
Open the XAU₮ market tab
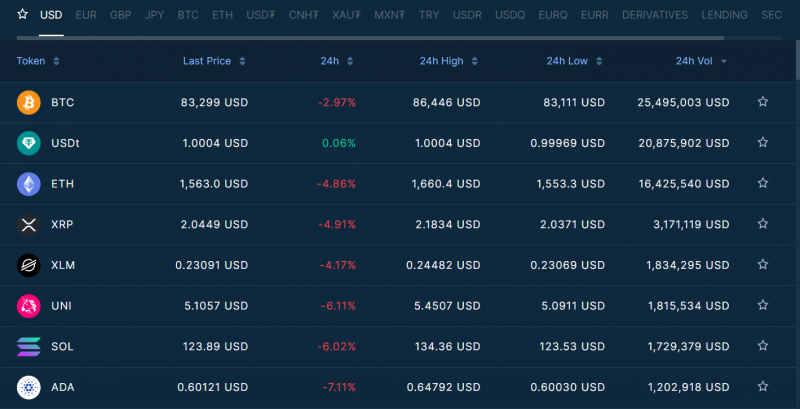(x=346, y=15)
